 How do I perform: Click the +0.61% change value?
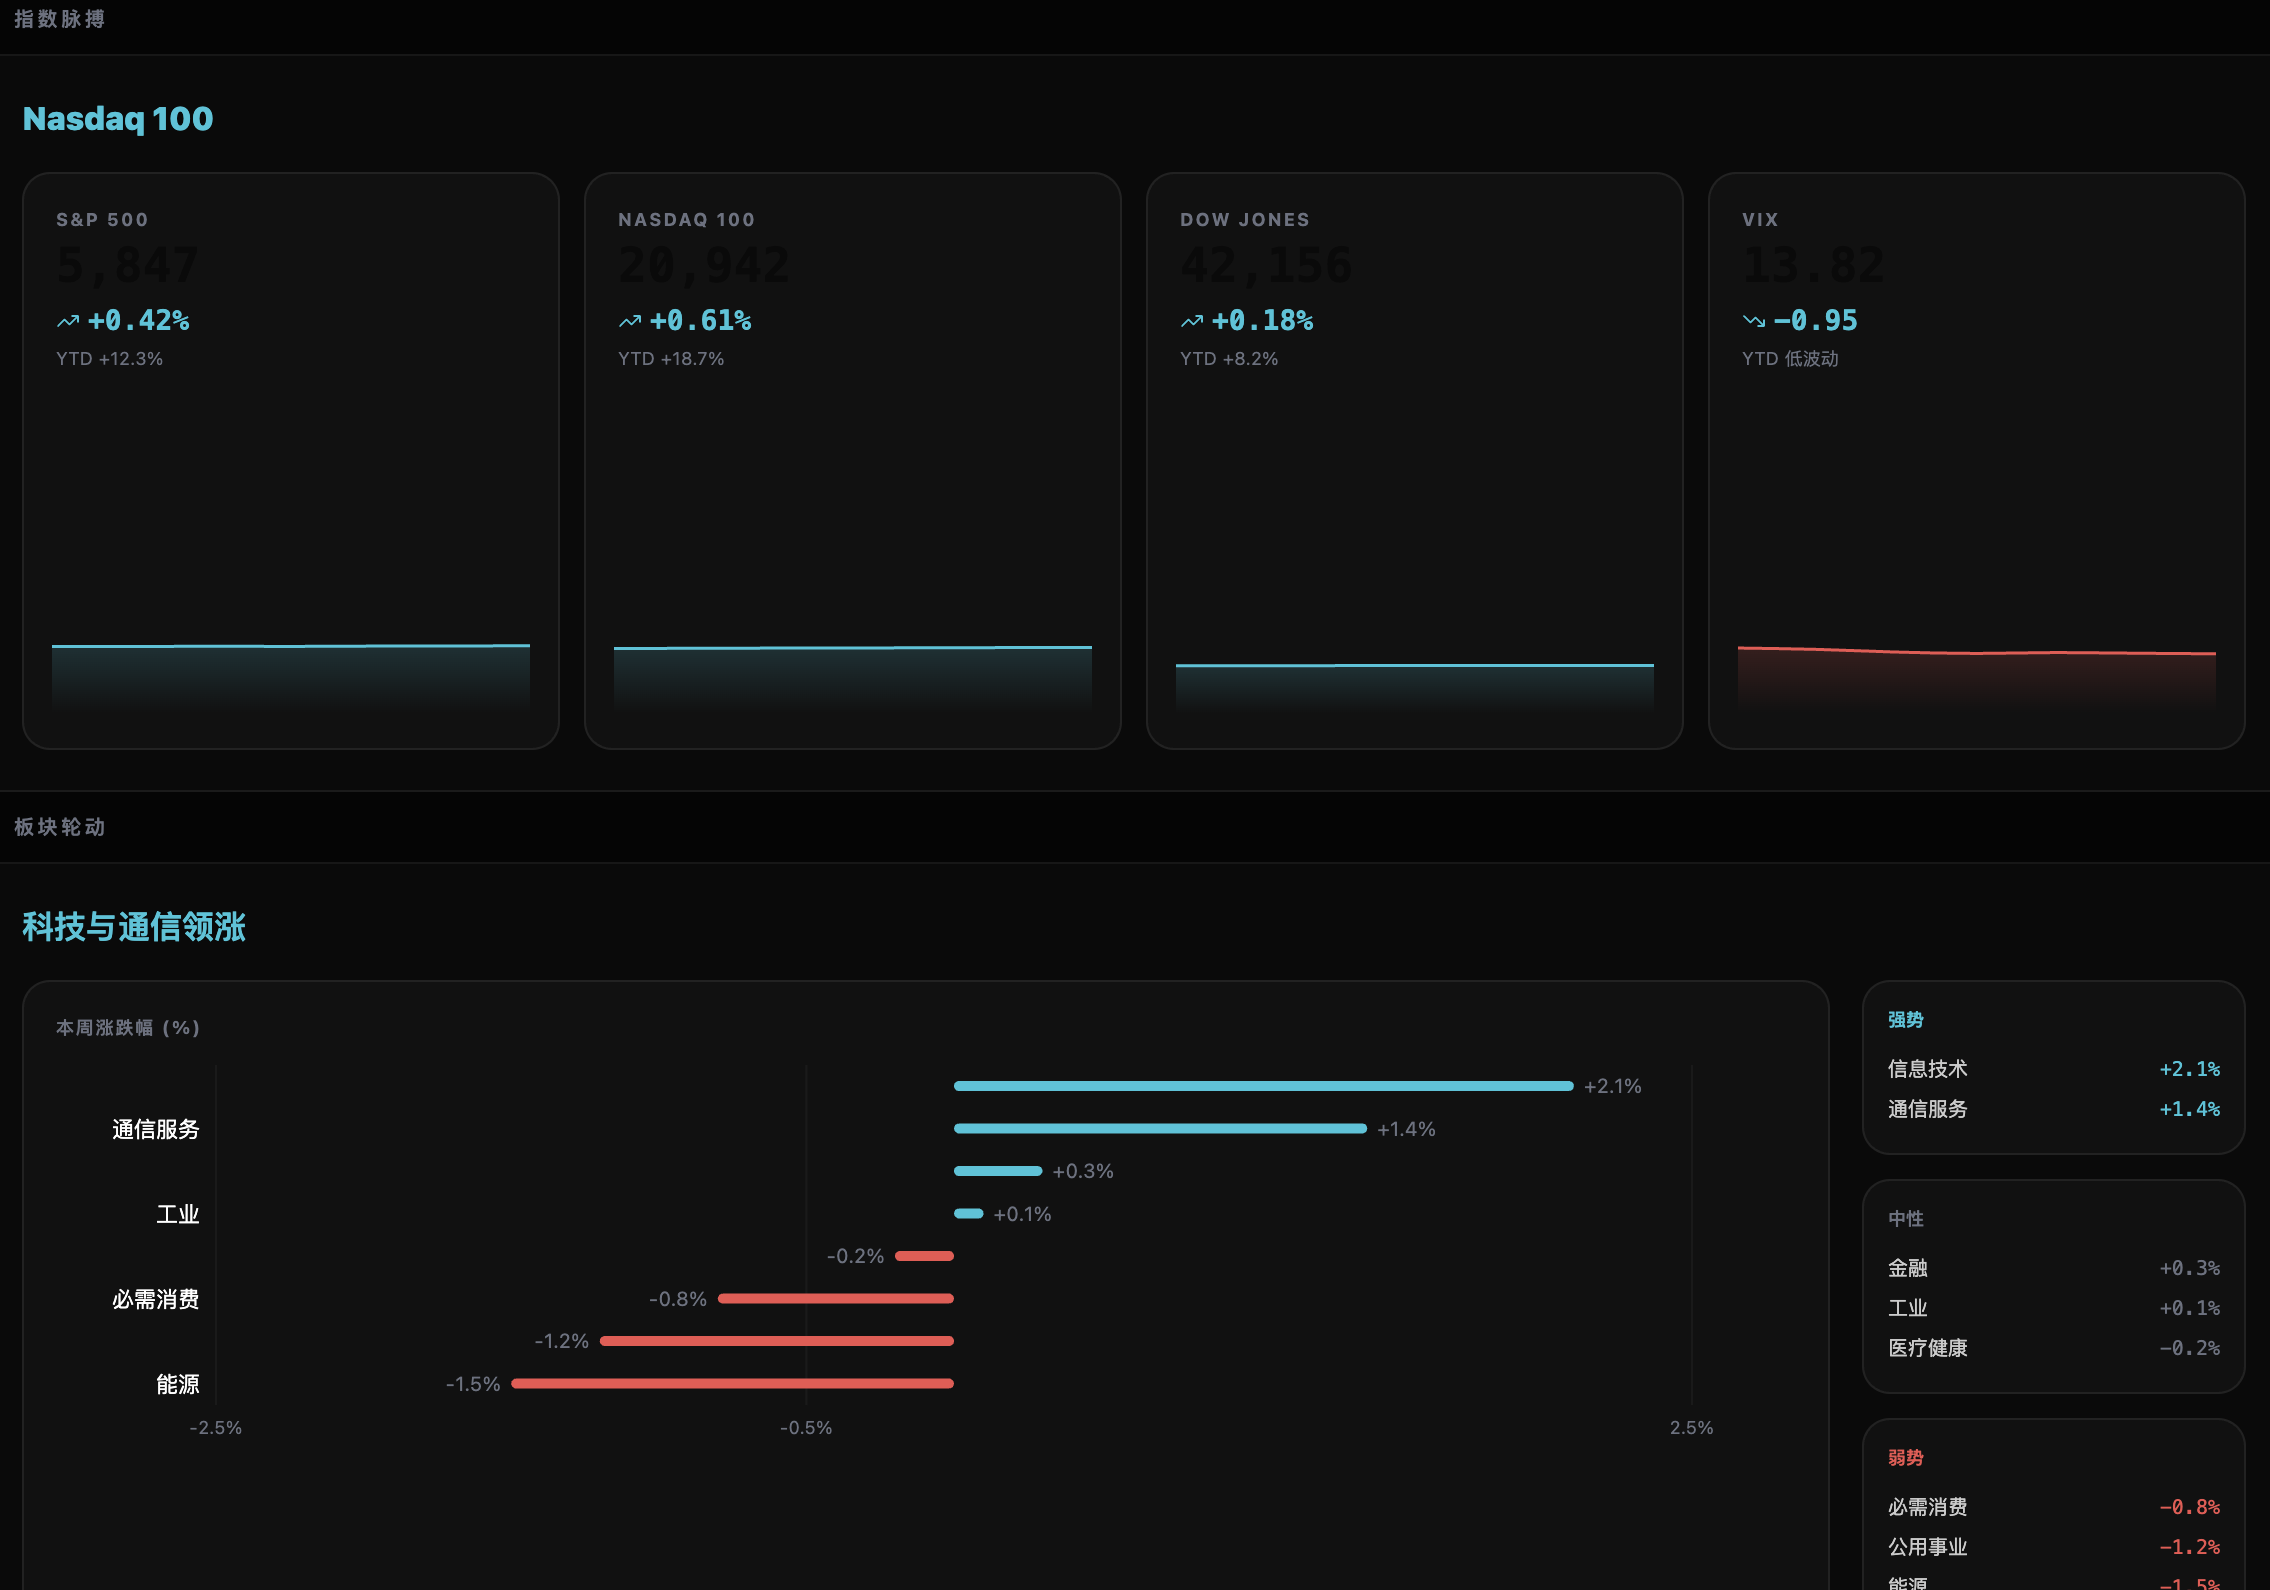tap(701, 321)
